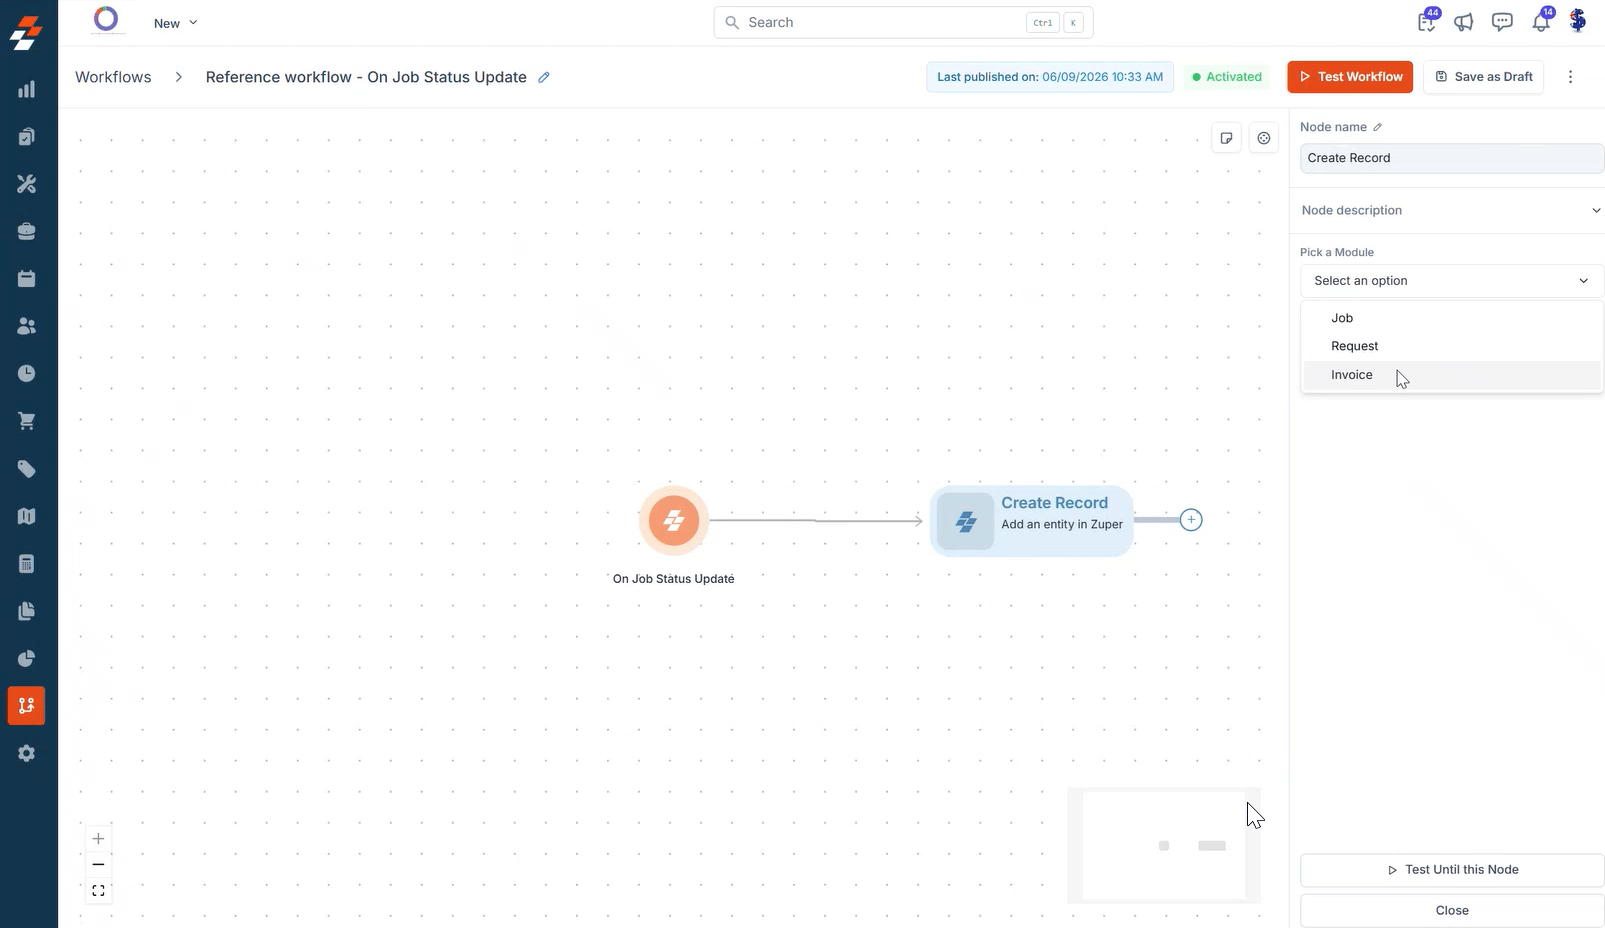The width and height of the screenshot is (1605, 928).
Task: Open the map sidebar icon
Action: [x=27, y=516]
